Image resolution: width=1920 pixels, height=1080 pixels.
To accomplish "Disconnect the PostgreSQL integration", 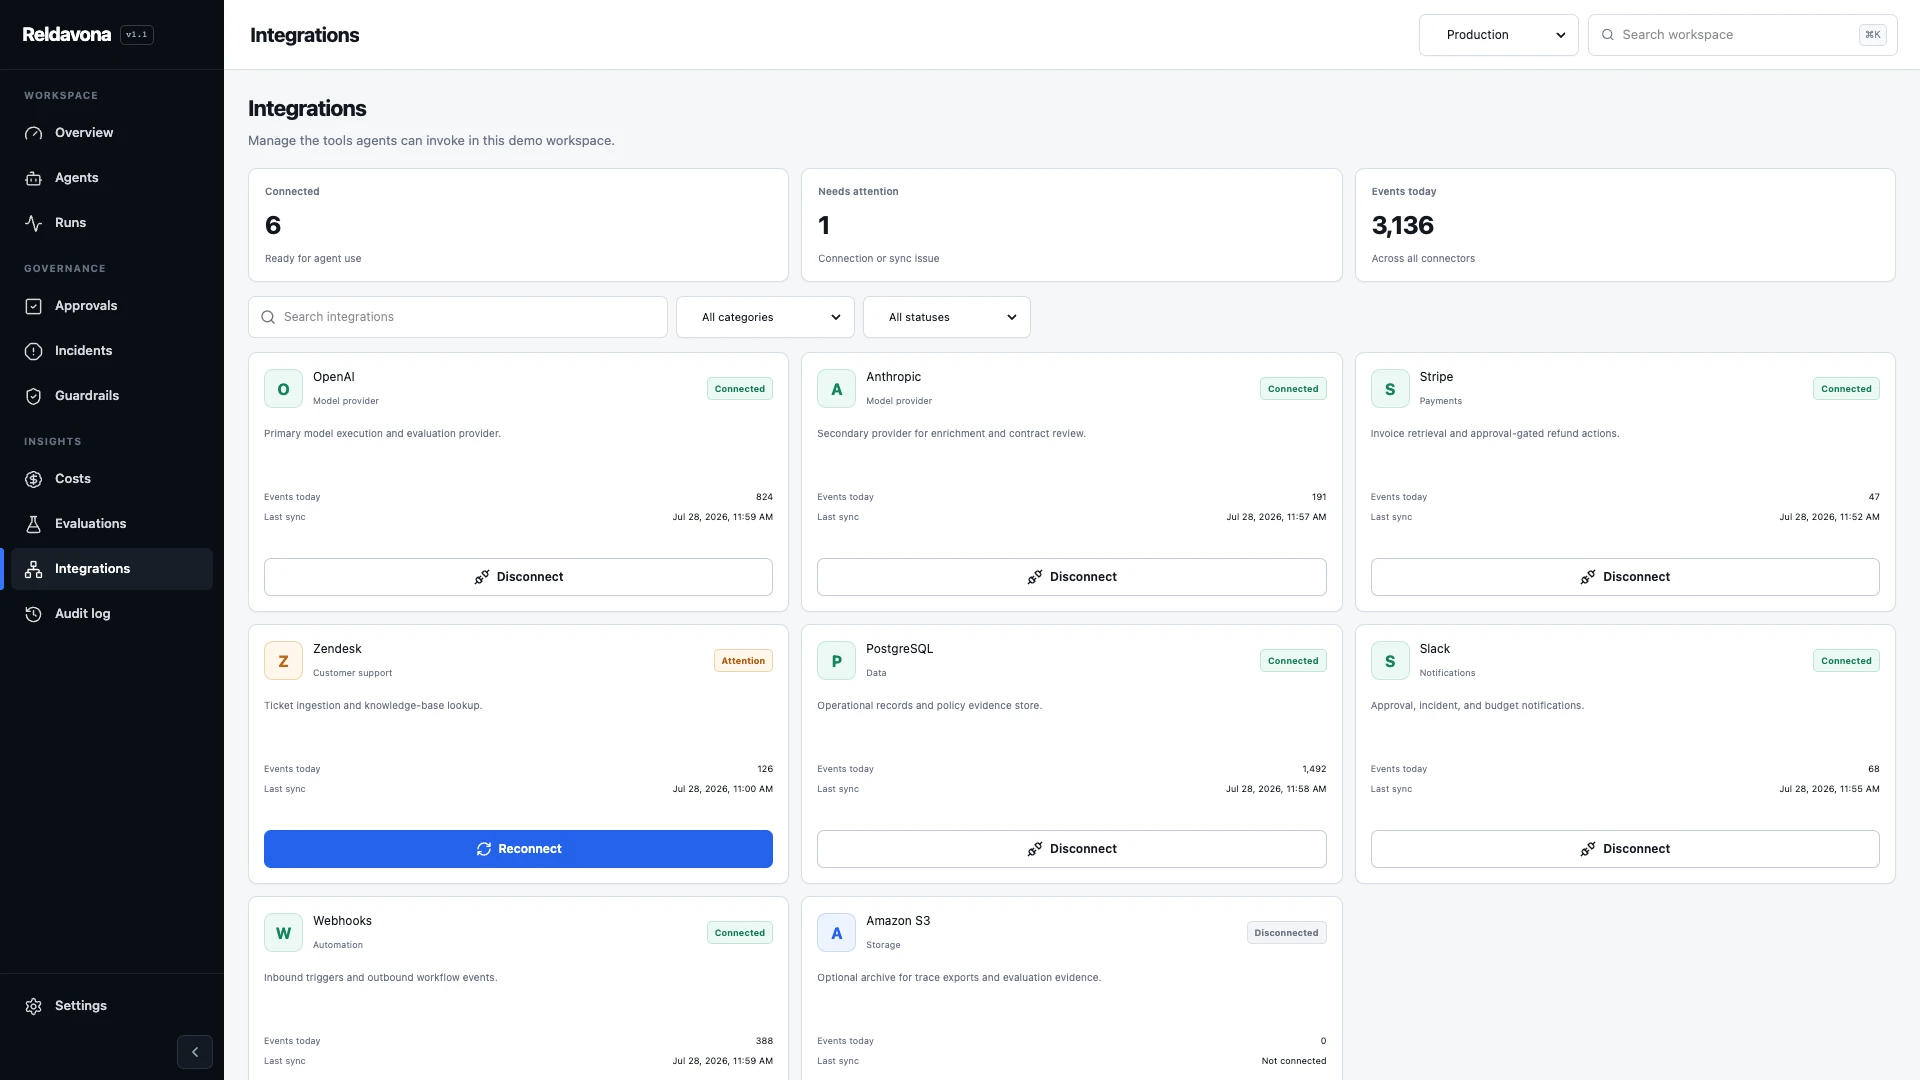I will click(1071, 849).
